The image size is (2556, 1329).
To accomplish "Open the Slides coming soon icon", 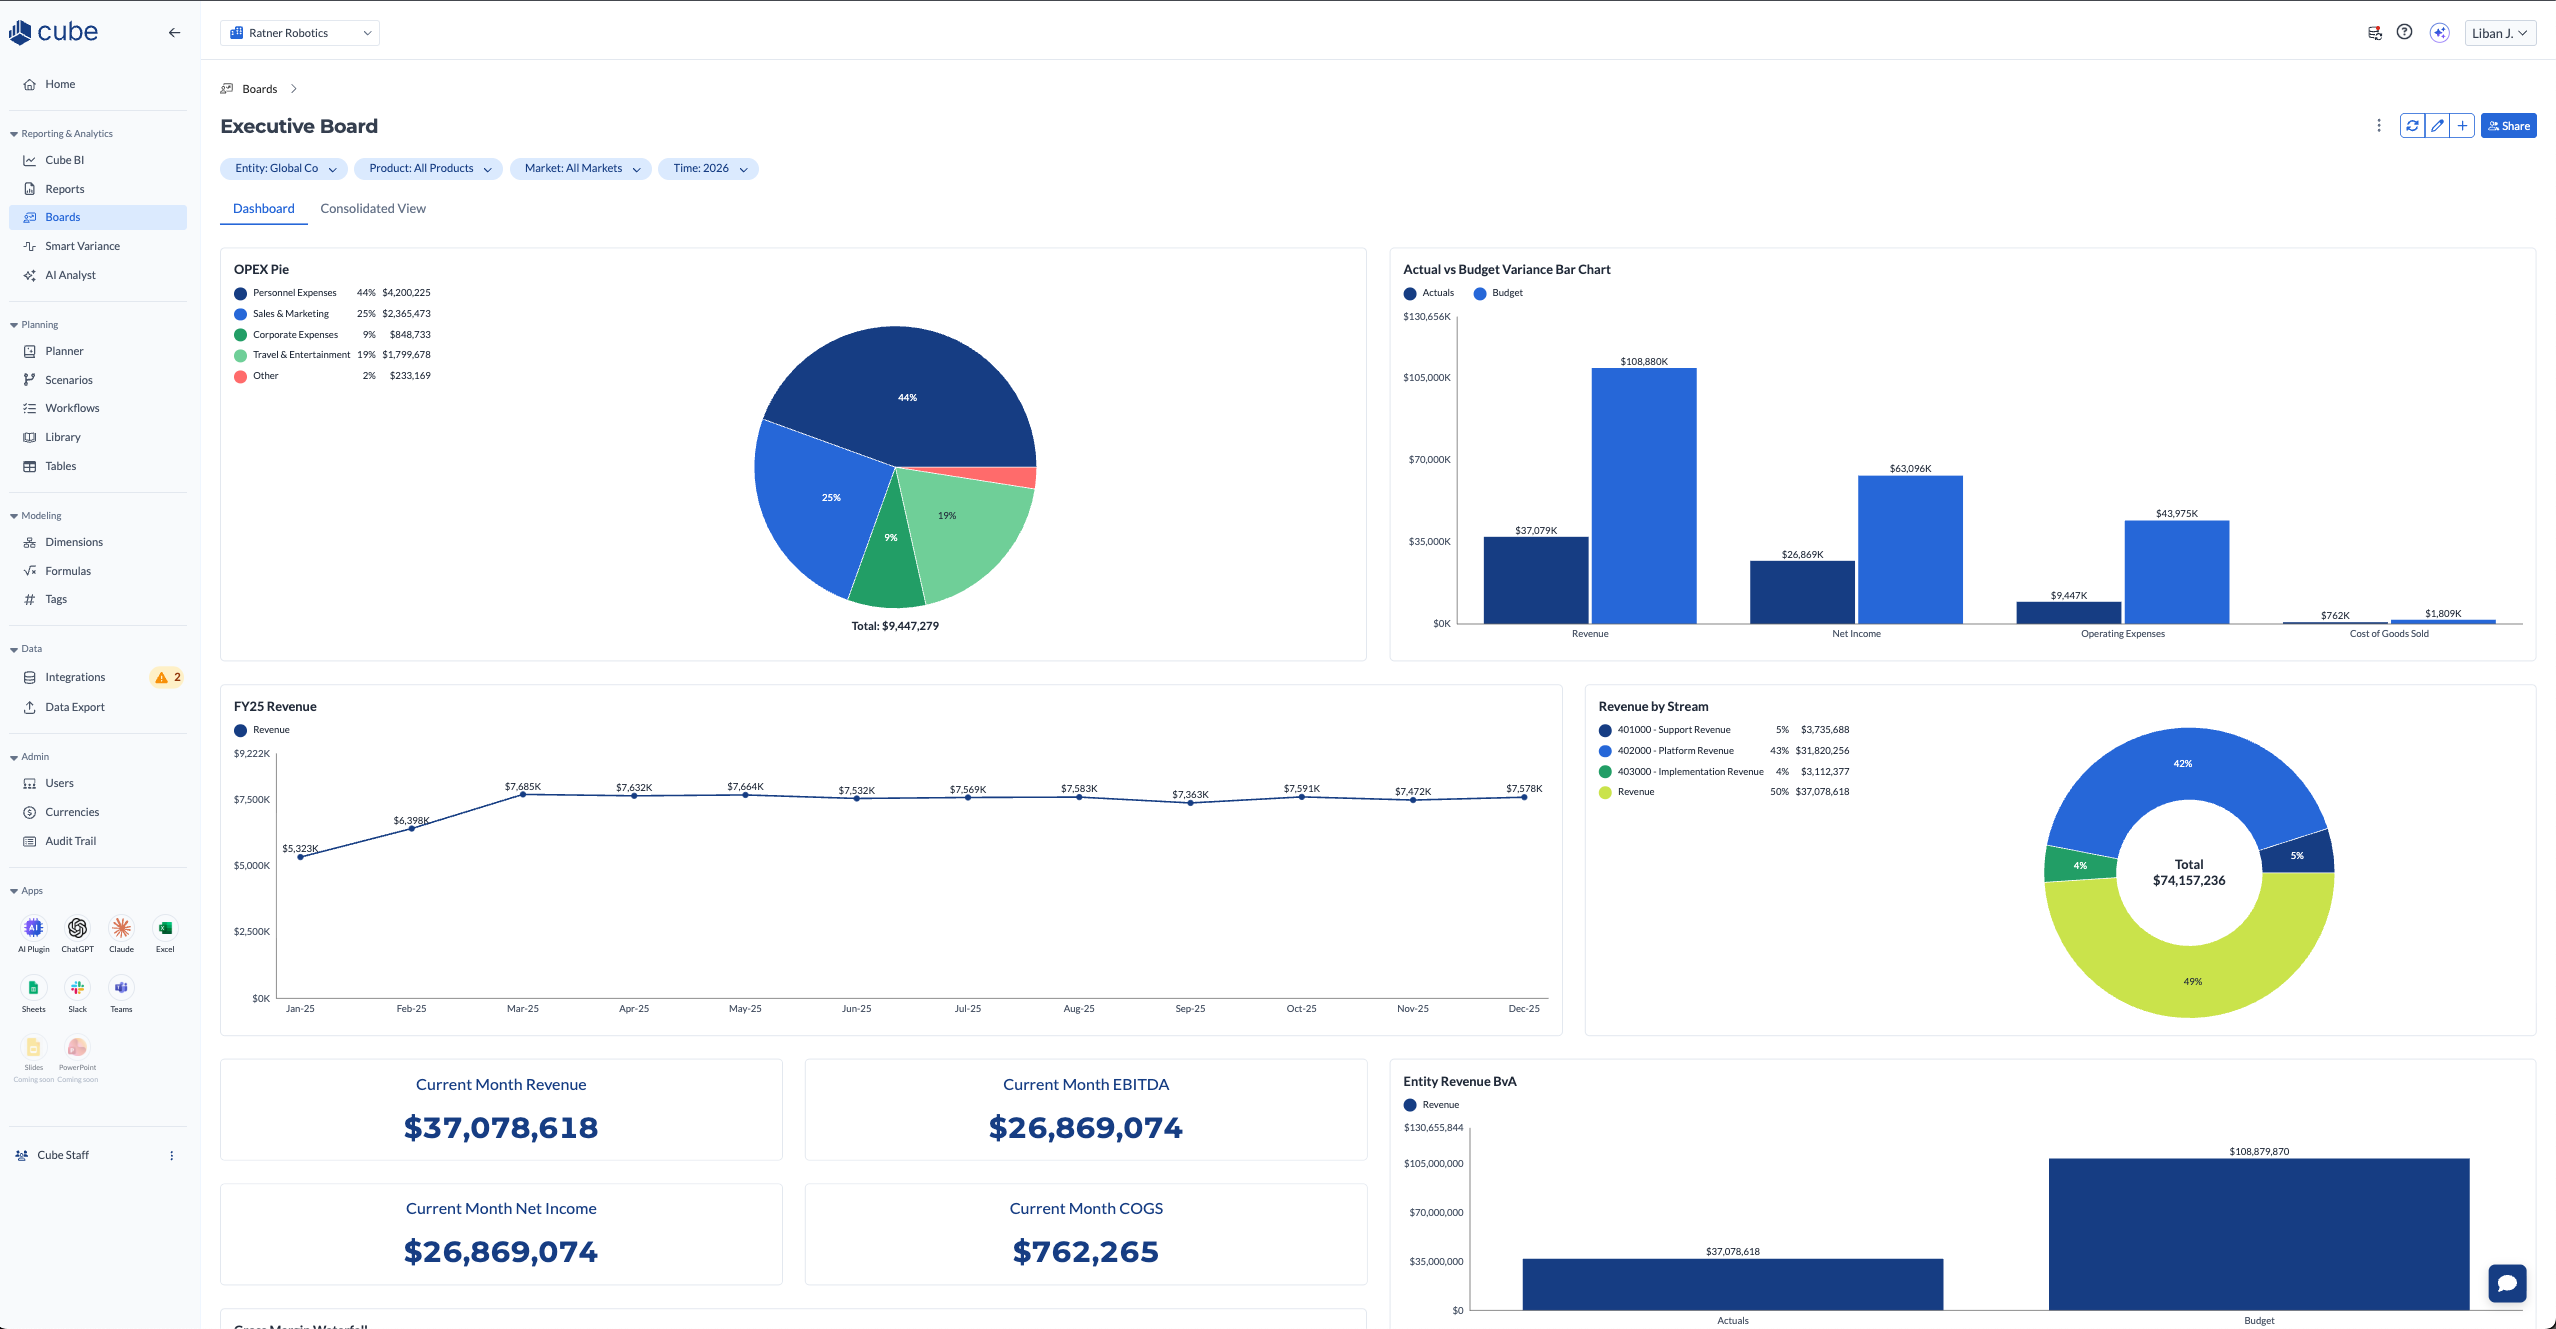I will pos(34,1047).
